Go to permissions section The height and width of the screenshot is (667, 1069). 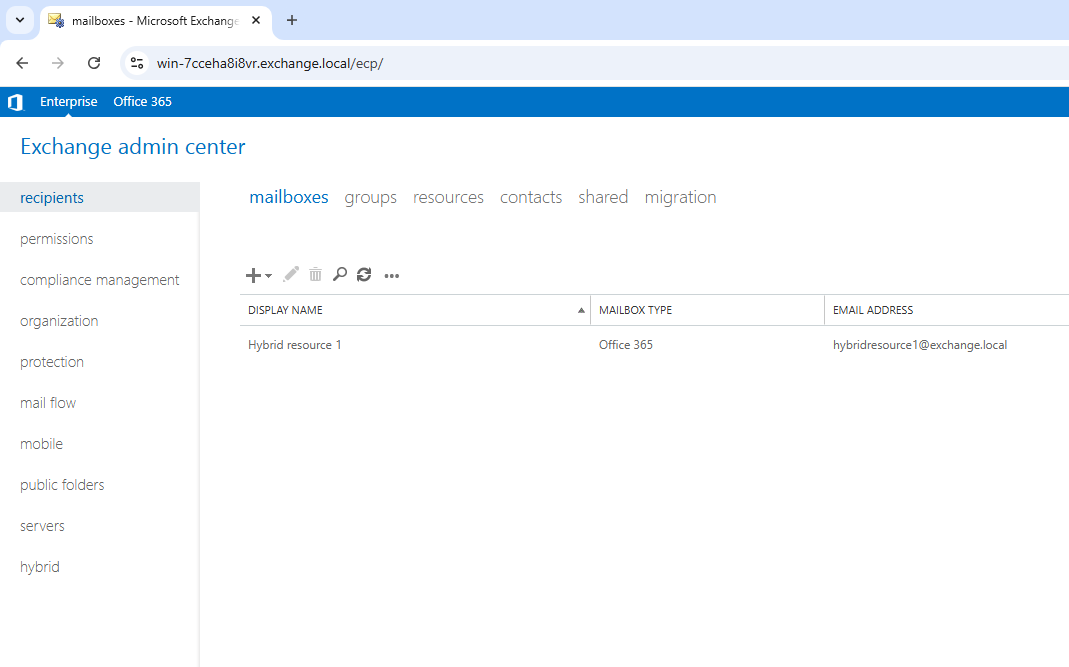pos(57,239)
